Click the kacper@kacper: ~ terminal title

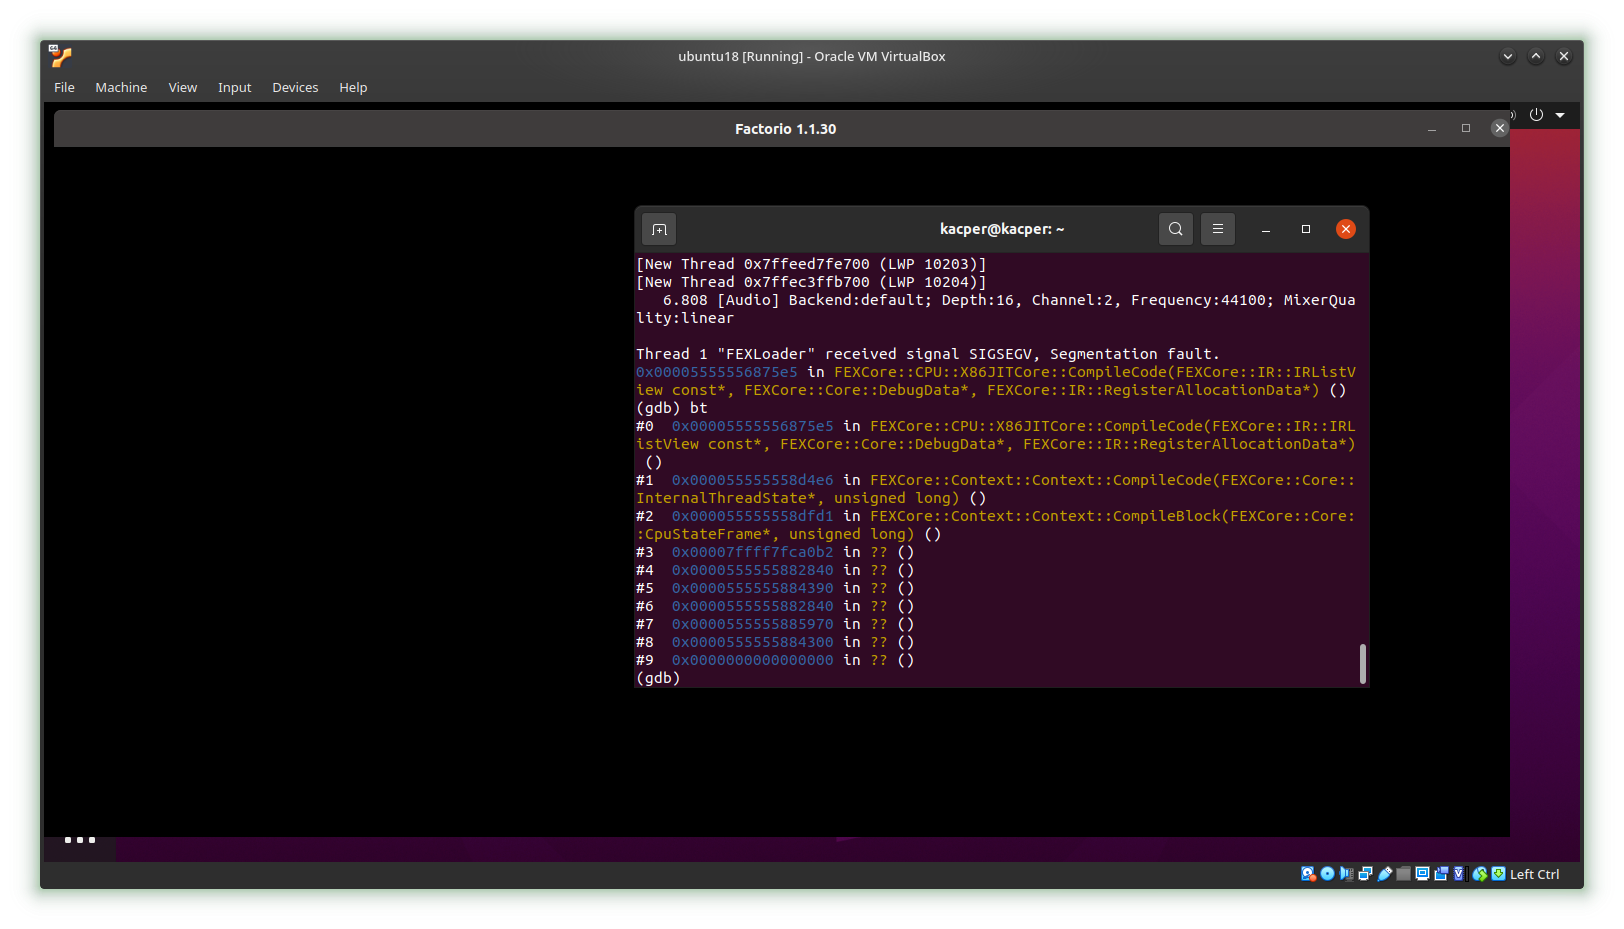tap(1002, 229)
